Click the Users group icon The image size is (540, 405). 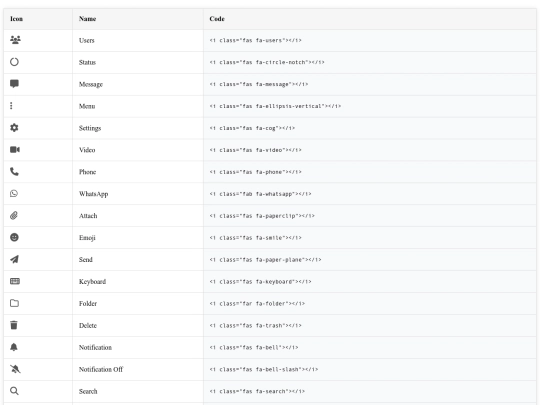(x=15, y=40)
